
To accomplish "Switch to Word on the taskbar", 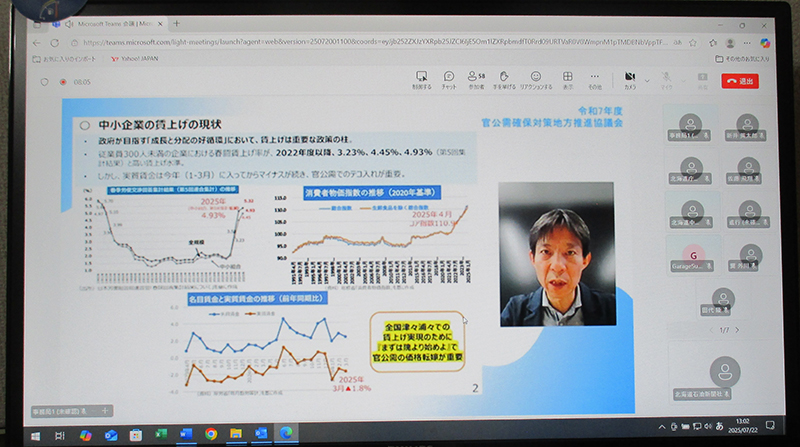I will click(x=186, y=434).
